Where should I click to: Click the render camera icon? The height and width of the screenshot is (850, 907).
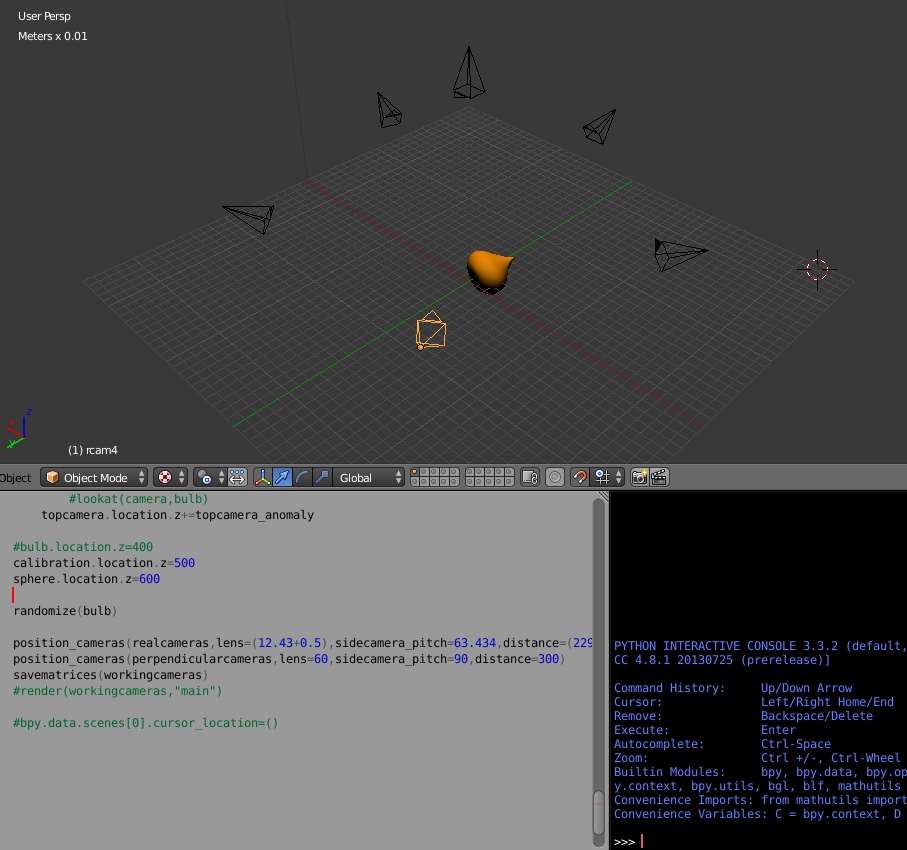point(640,477)
